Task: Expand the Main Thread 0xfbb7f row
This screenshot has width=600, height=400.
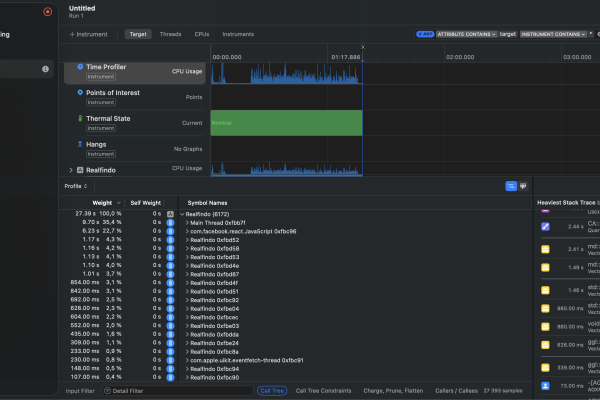Action: [x=187, y=223]
